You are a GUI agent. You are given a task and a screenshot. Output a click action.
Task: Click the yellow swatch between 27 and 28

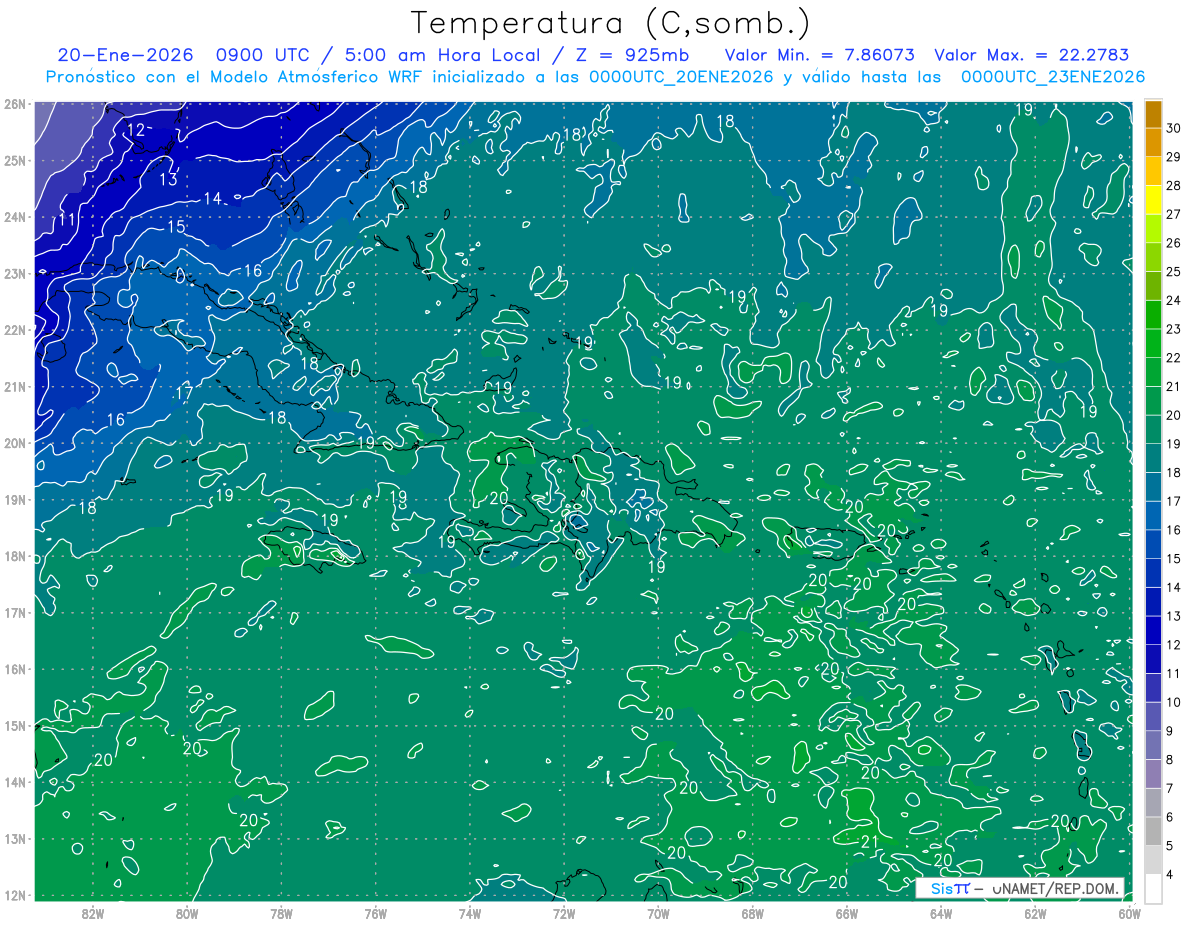tap(1153, 200)
